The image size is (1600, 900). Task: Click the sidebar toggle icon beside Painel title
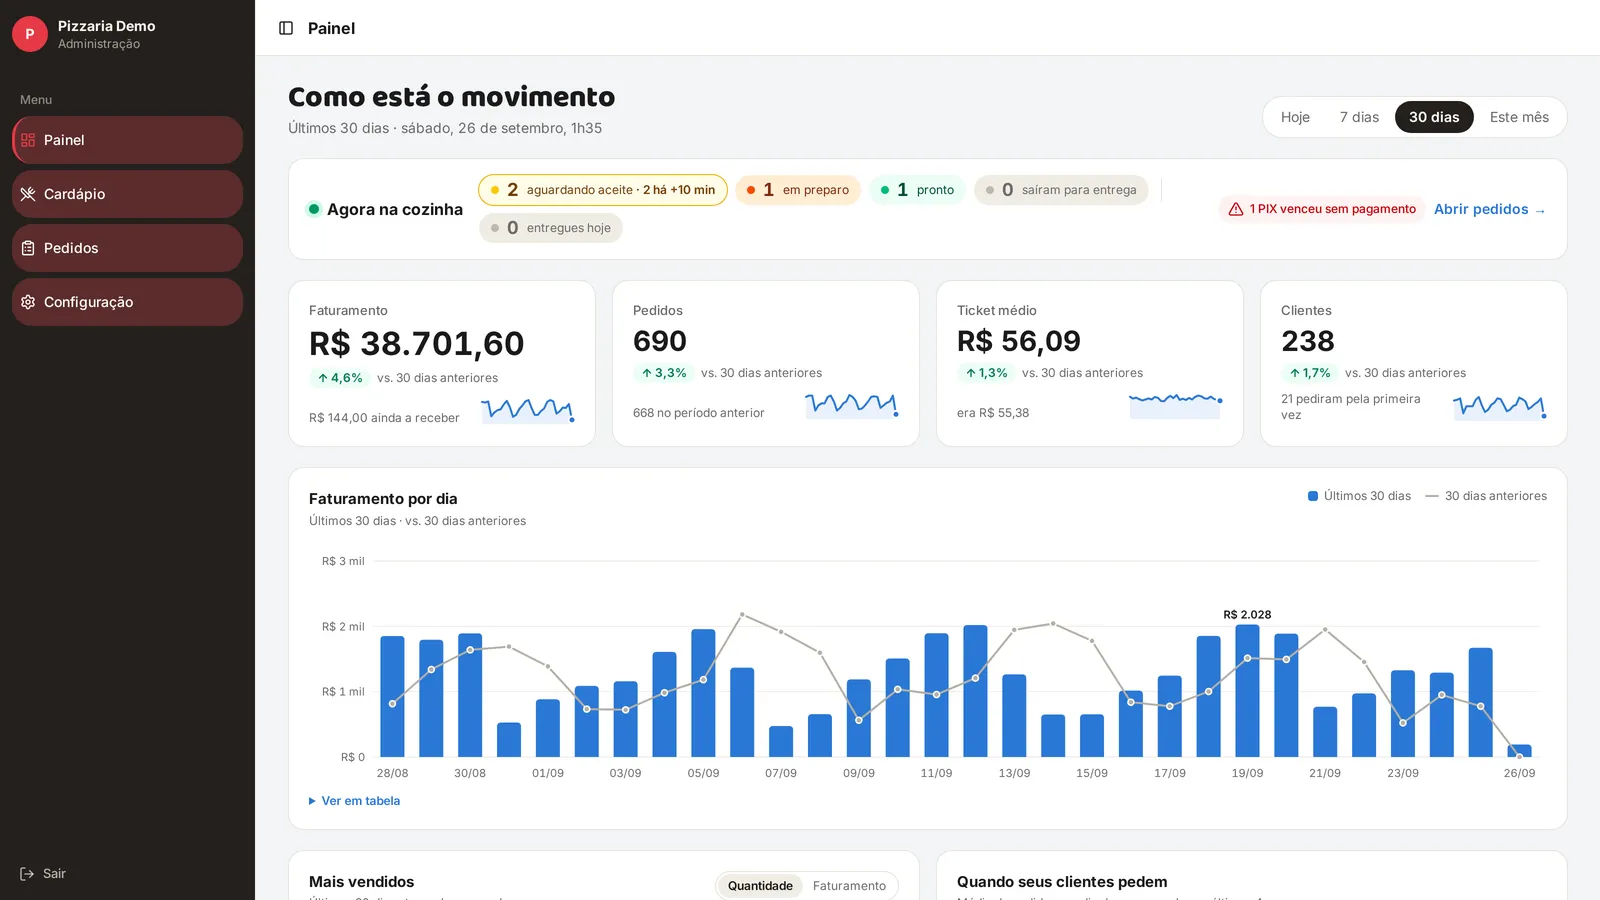(286, 28)
